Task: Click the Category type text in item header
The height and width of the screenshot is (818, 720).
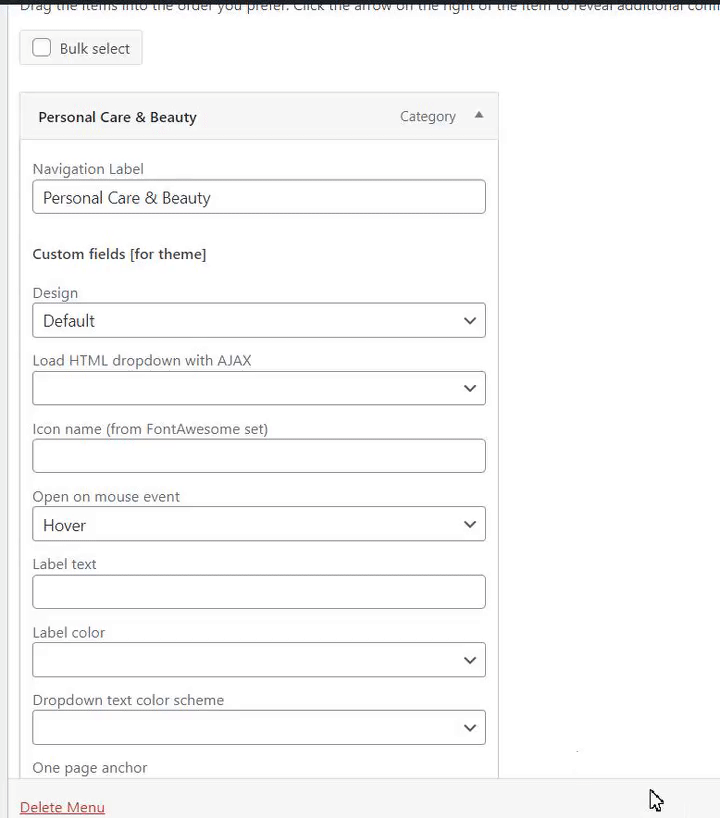Action: tap(427, 117)
